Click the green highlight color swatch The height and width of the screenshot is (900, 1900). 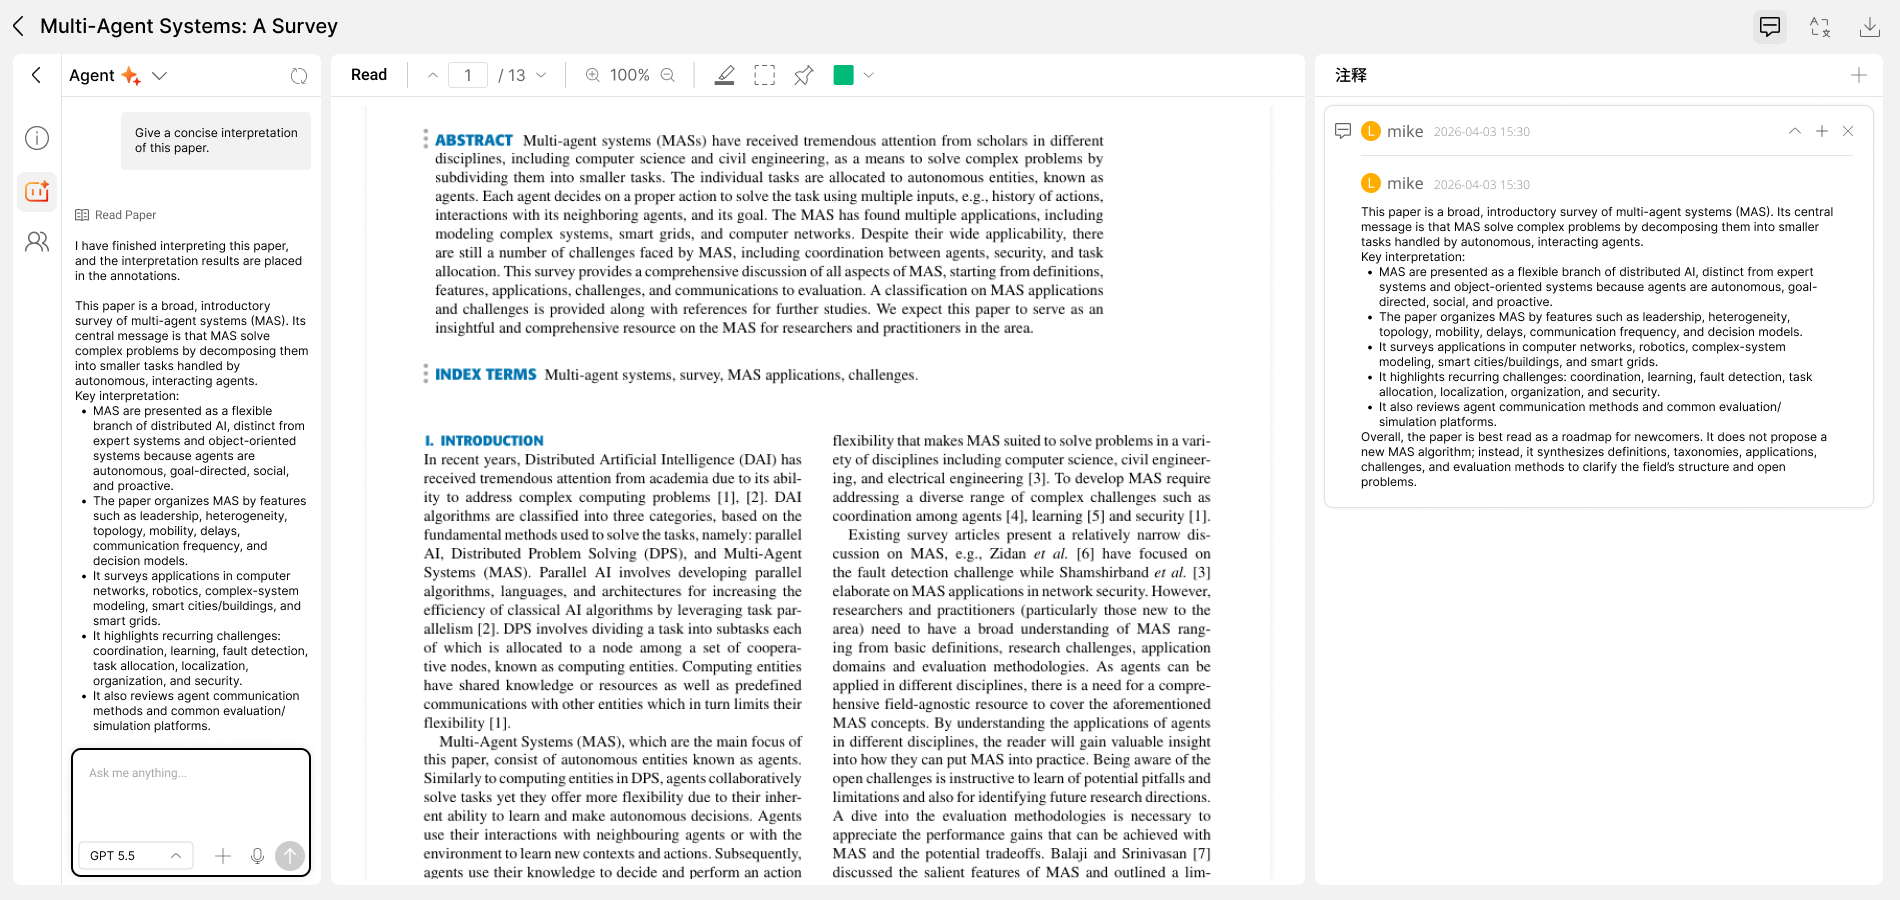844,75
